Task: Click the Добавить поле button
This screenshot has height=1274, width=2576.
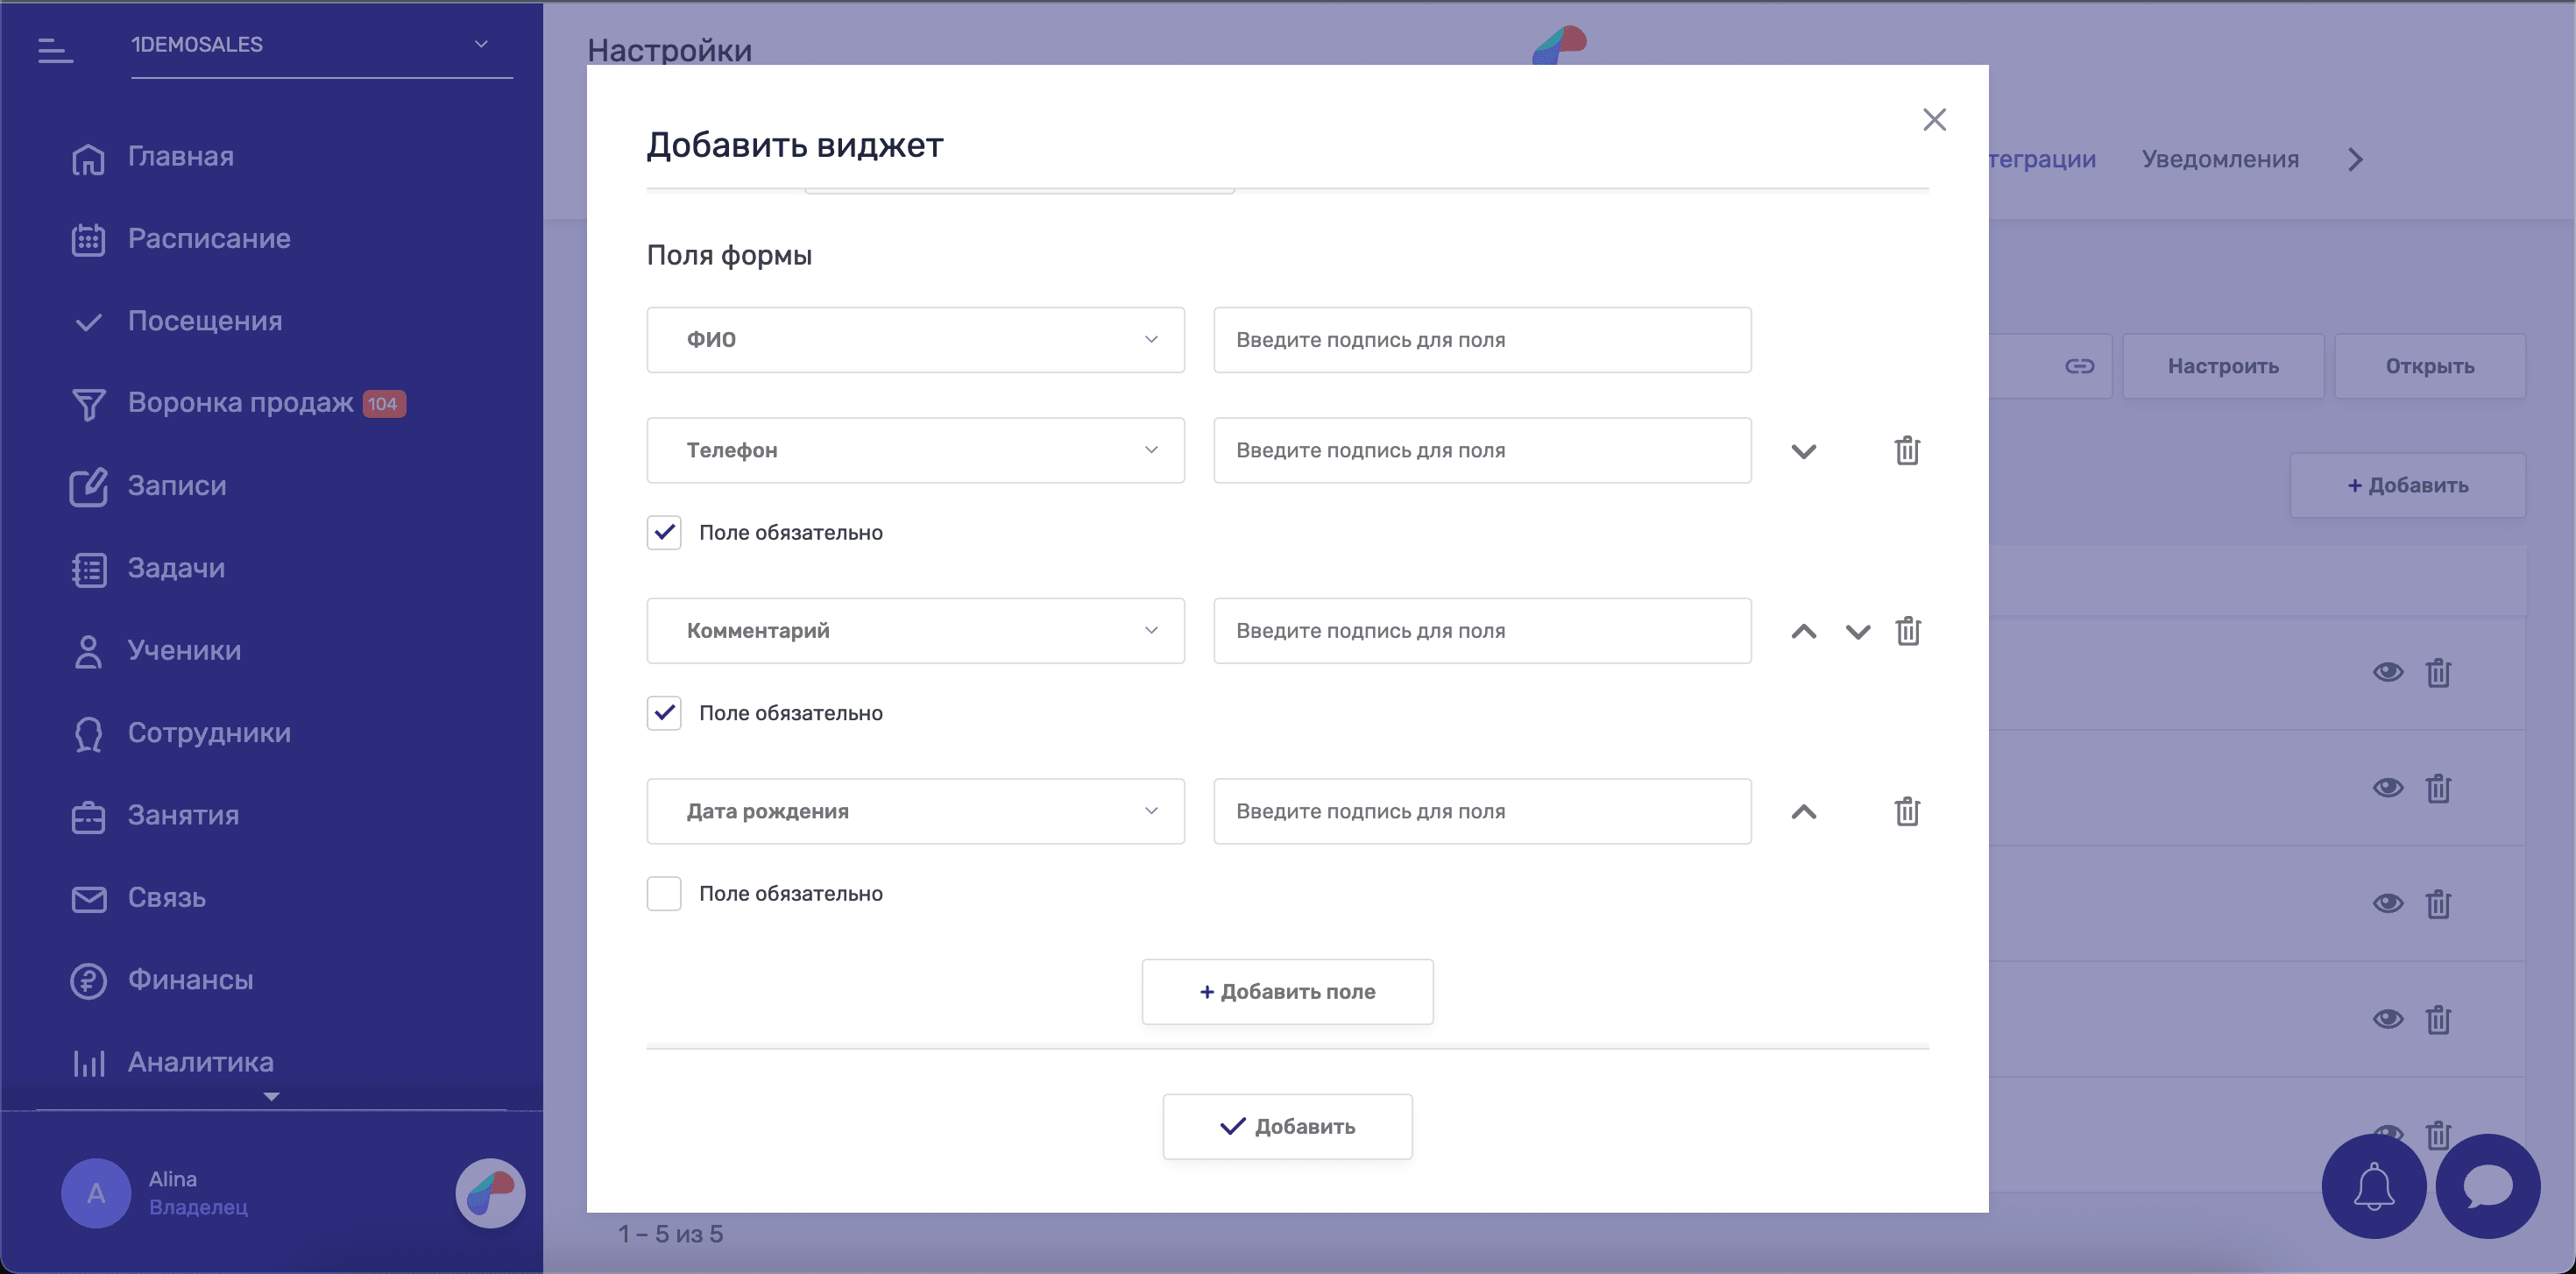Action: tap(1287, 991)
